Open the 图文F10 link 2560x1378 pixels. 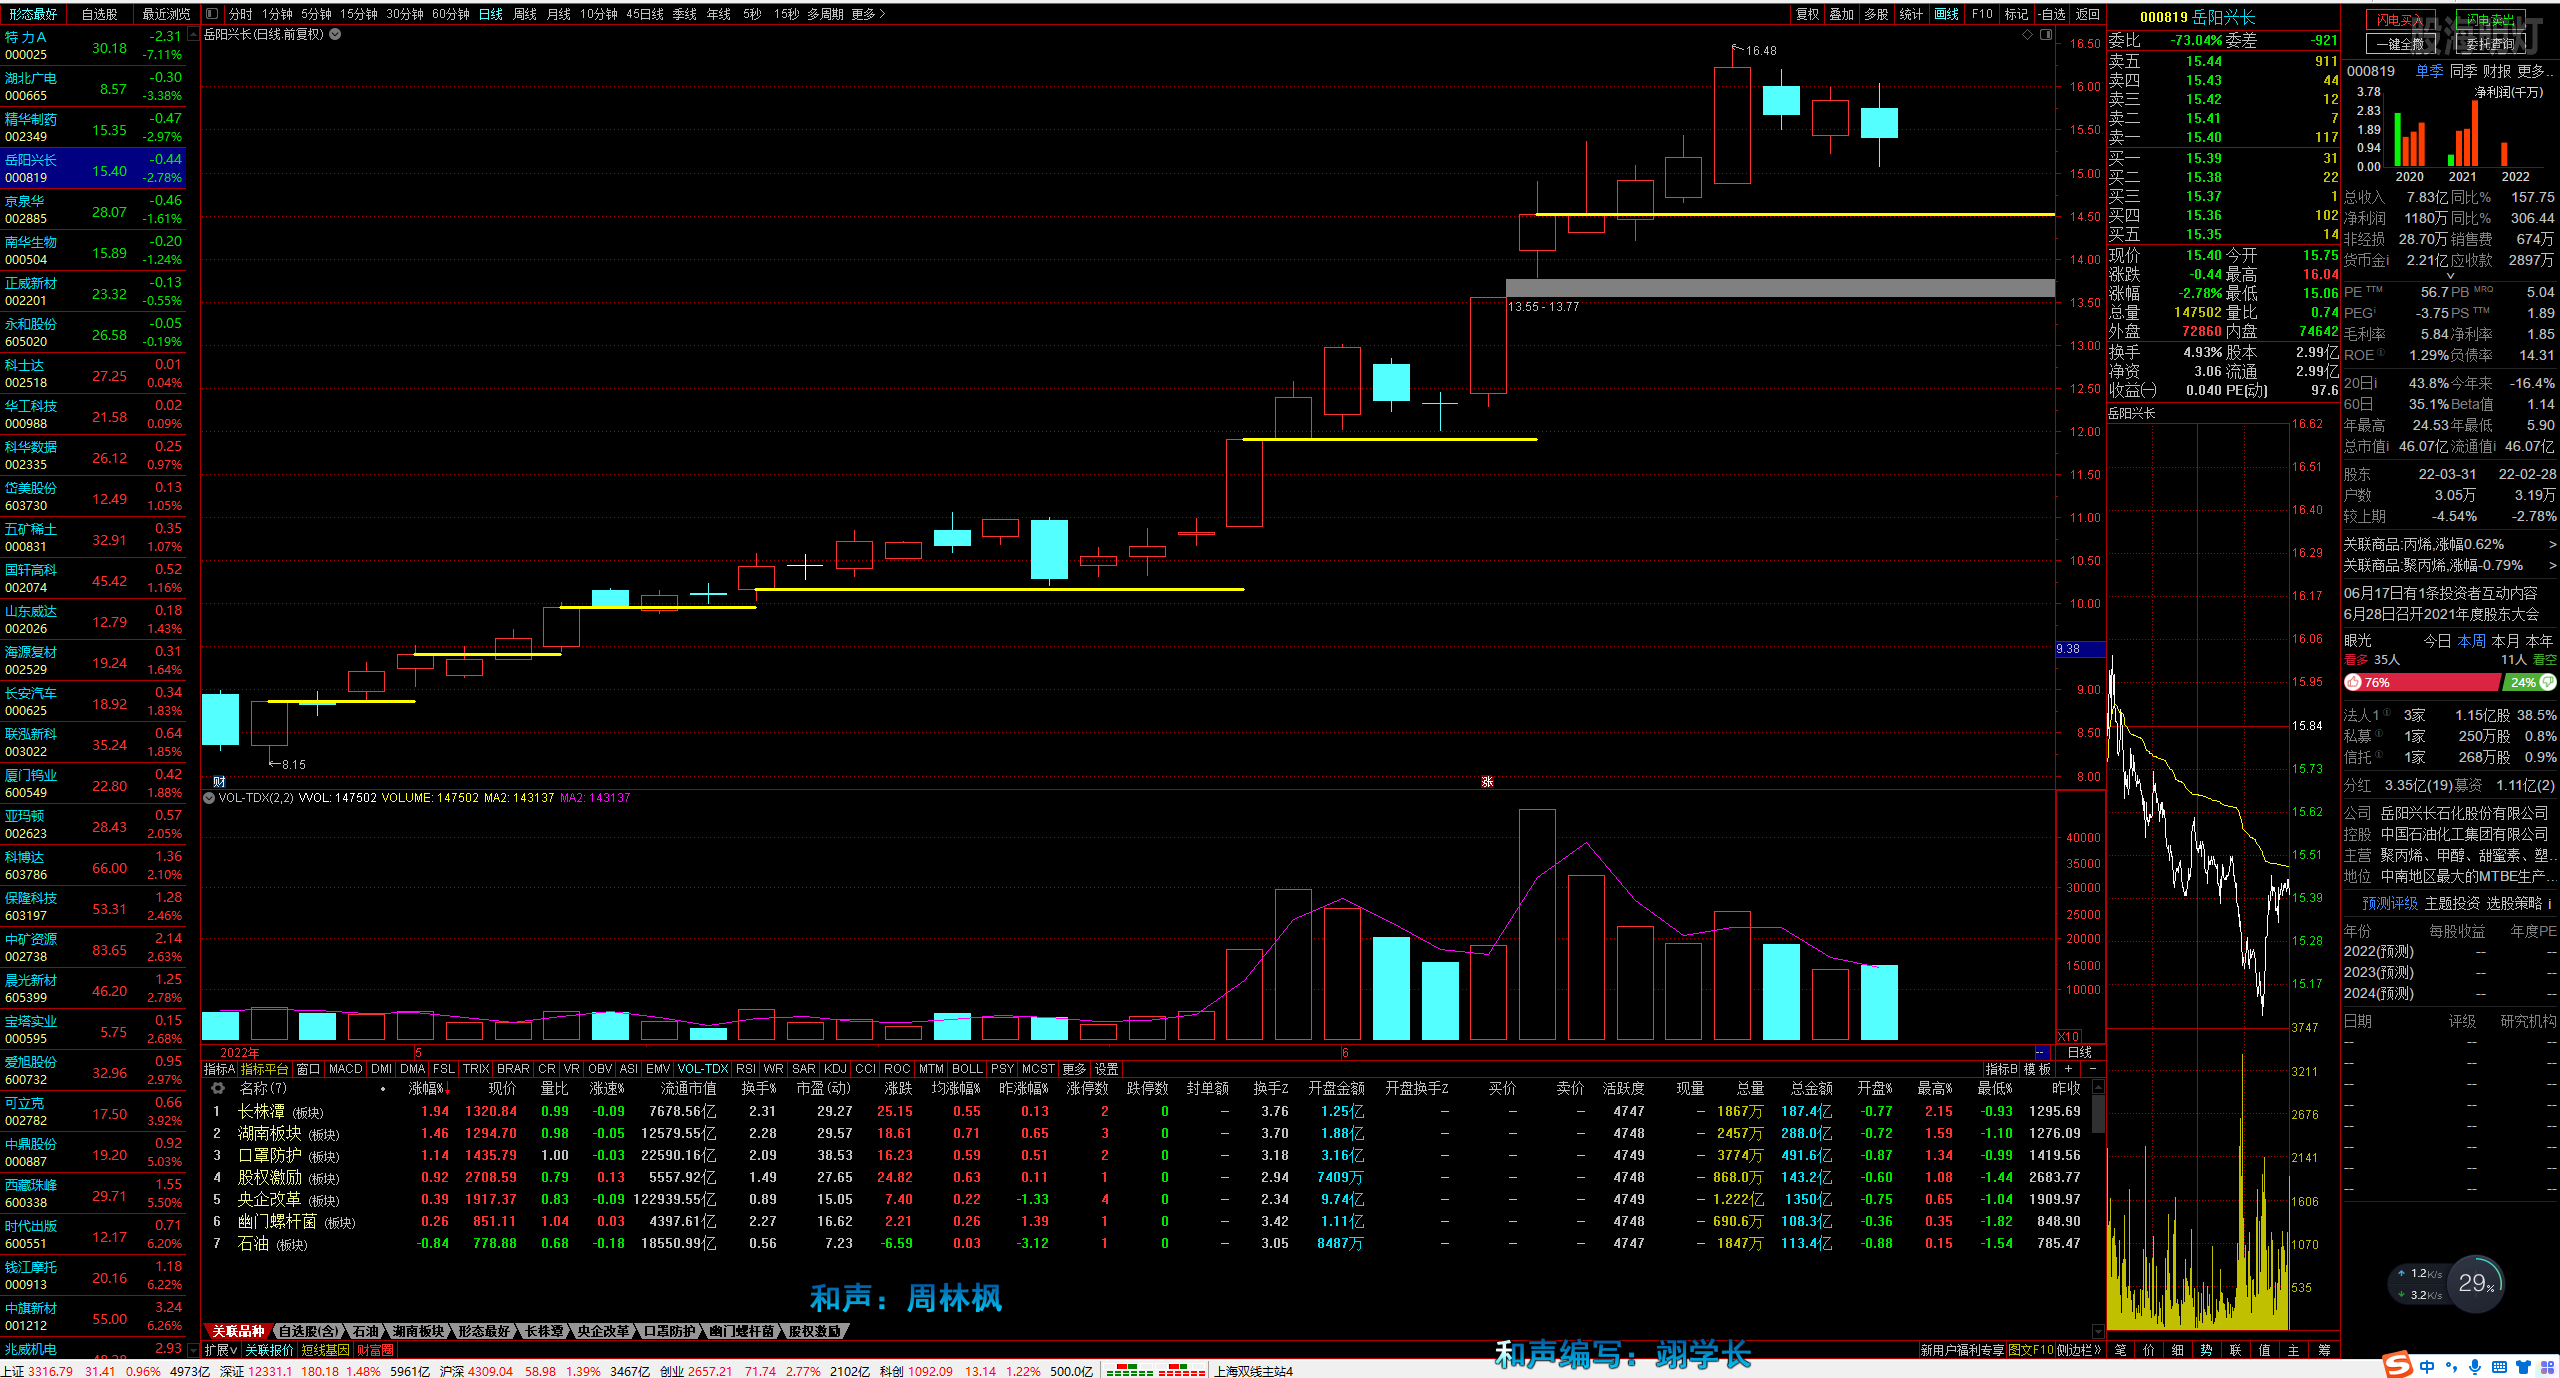coord(2030,1350)
